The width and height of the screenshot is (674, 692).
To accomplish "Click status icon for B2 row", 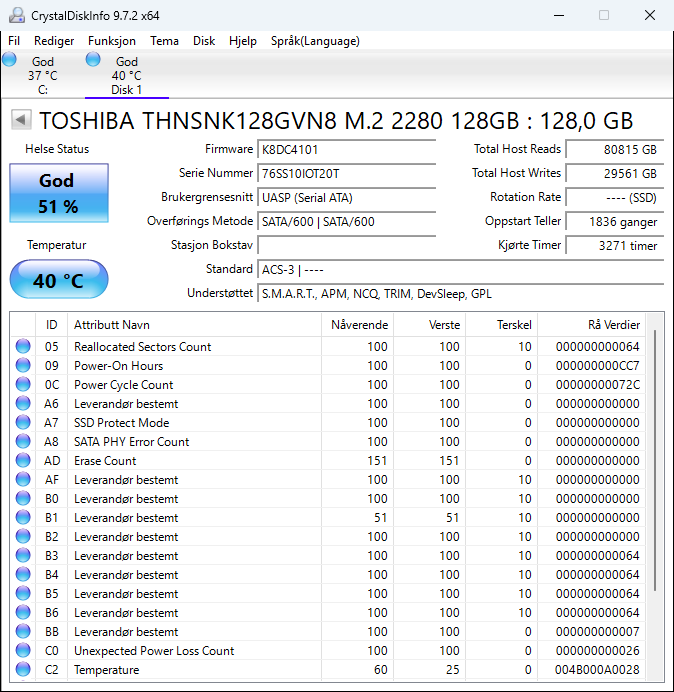I will coord(23,536).
